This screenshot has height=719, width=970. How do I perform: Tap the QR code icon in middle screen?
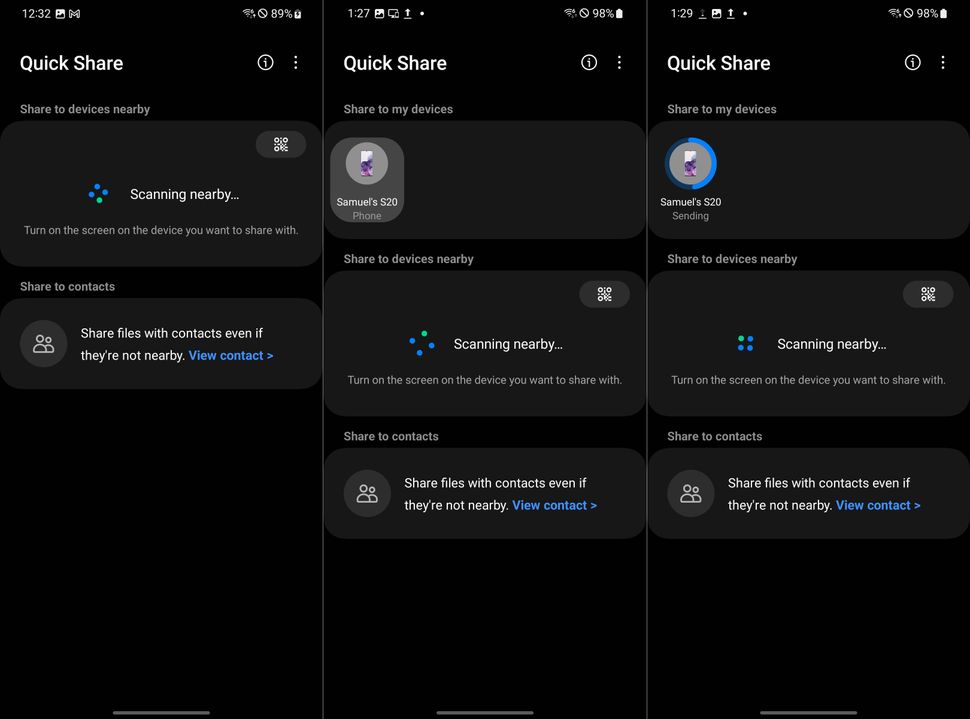coord(604,294)
